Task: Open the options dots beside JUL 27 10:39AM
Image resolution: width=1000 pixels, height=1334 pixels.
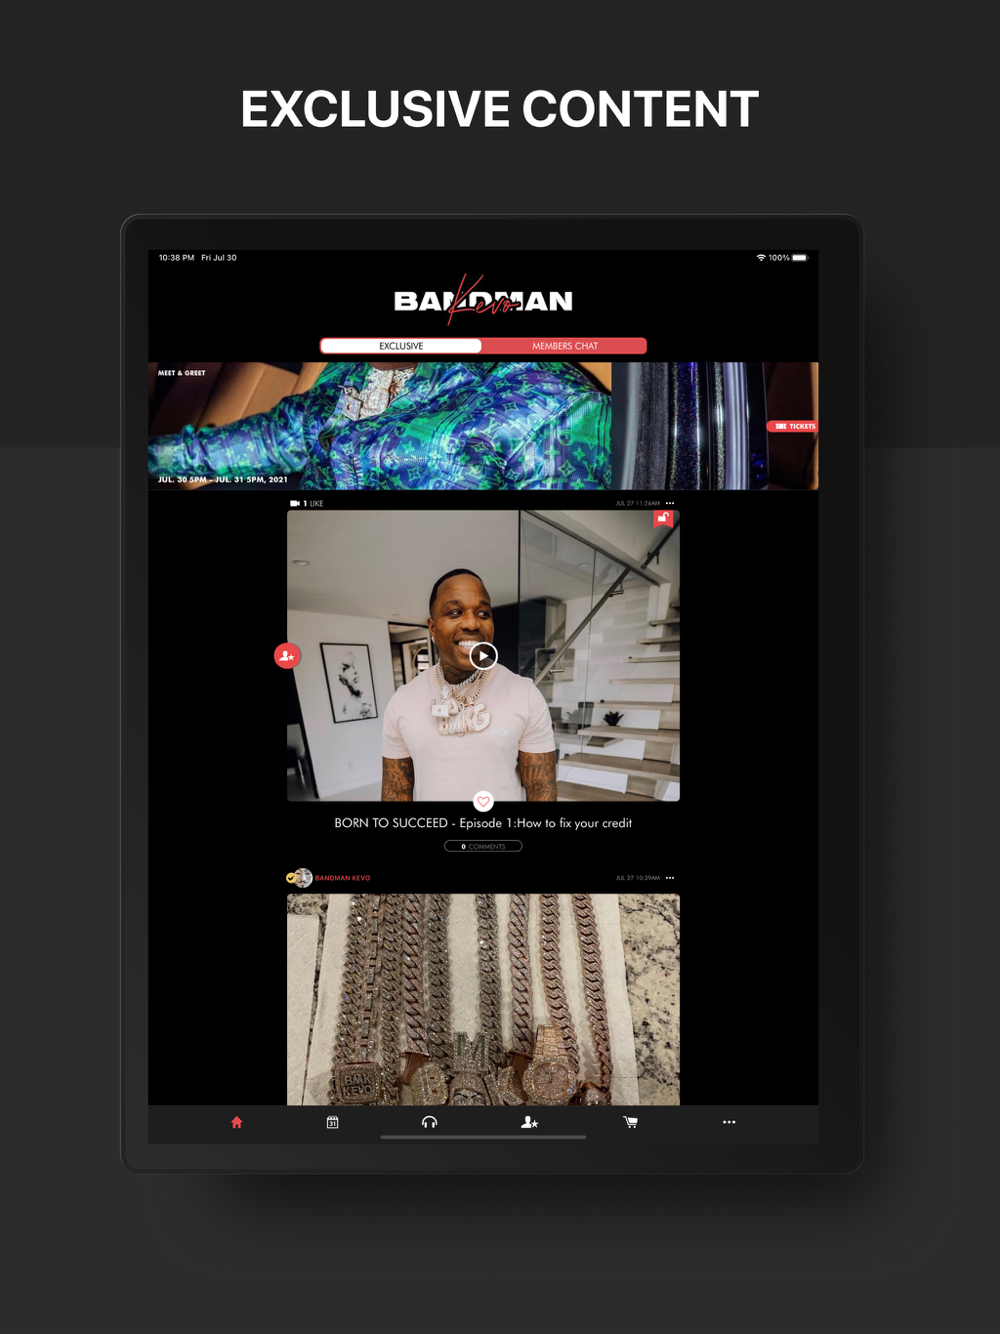Action: coord(670,878)
